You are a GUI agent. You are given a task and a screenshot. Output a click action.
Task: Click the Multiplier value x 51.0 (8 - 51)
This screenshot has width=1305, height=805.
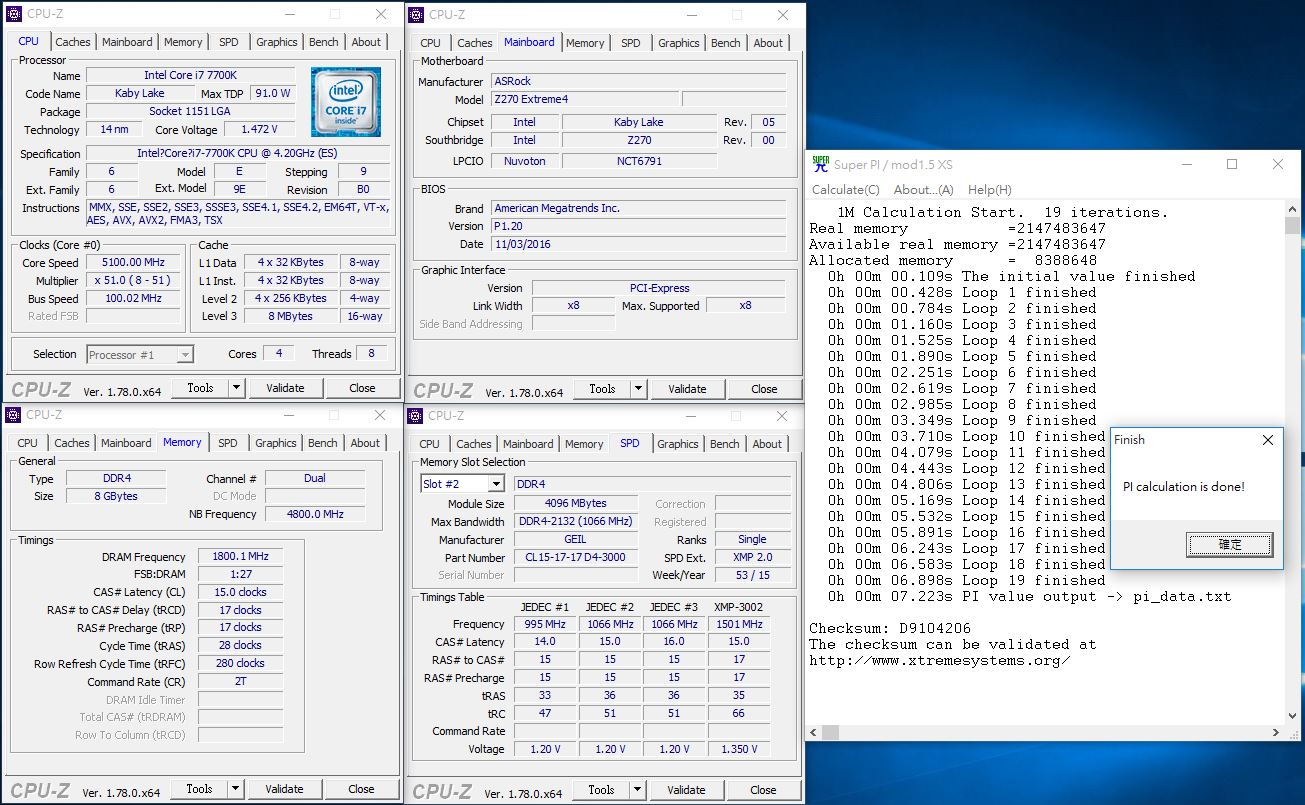click(135, 281)
